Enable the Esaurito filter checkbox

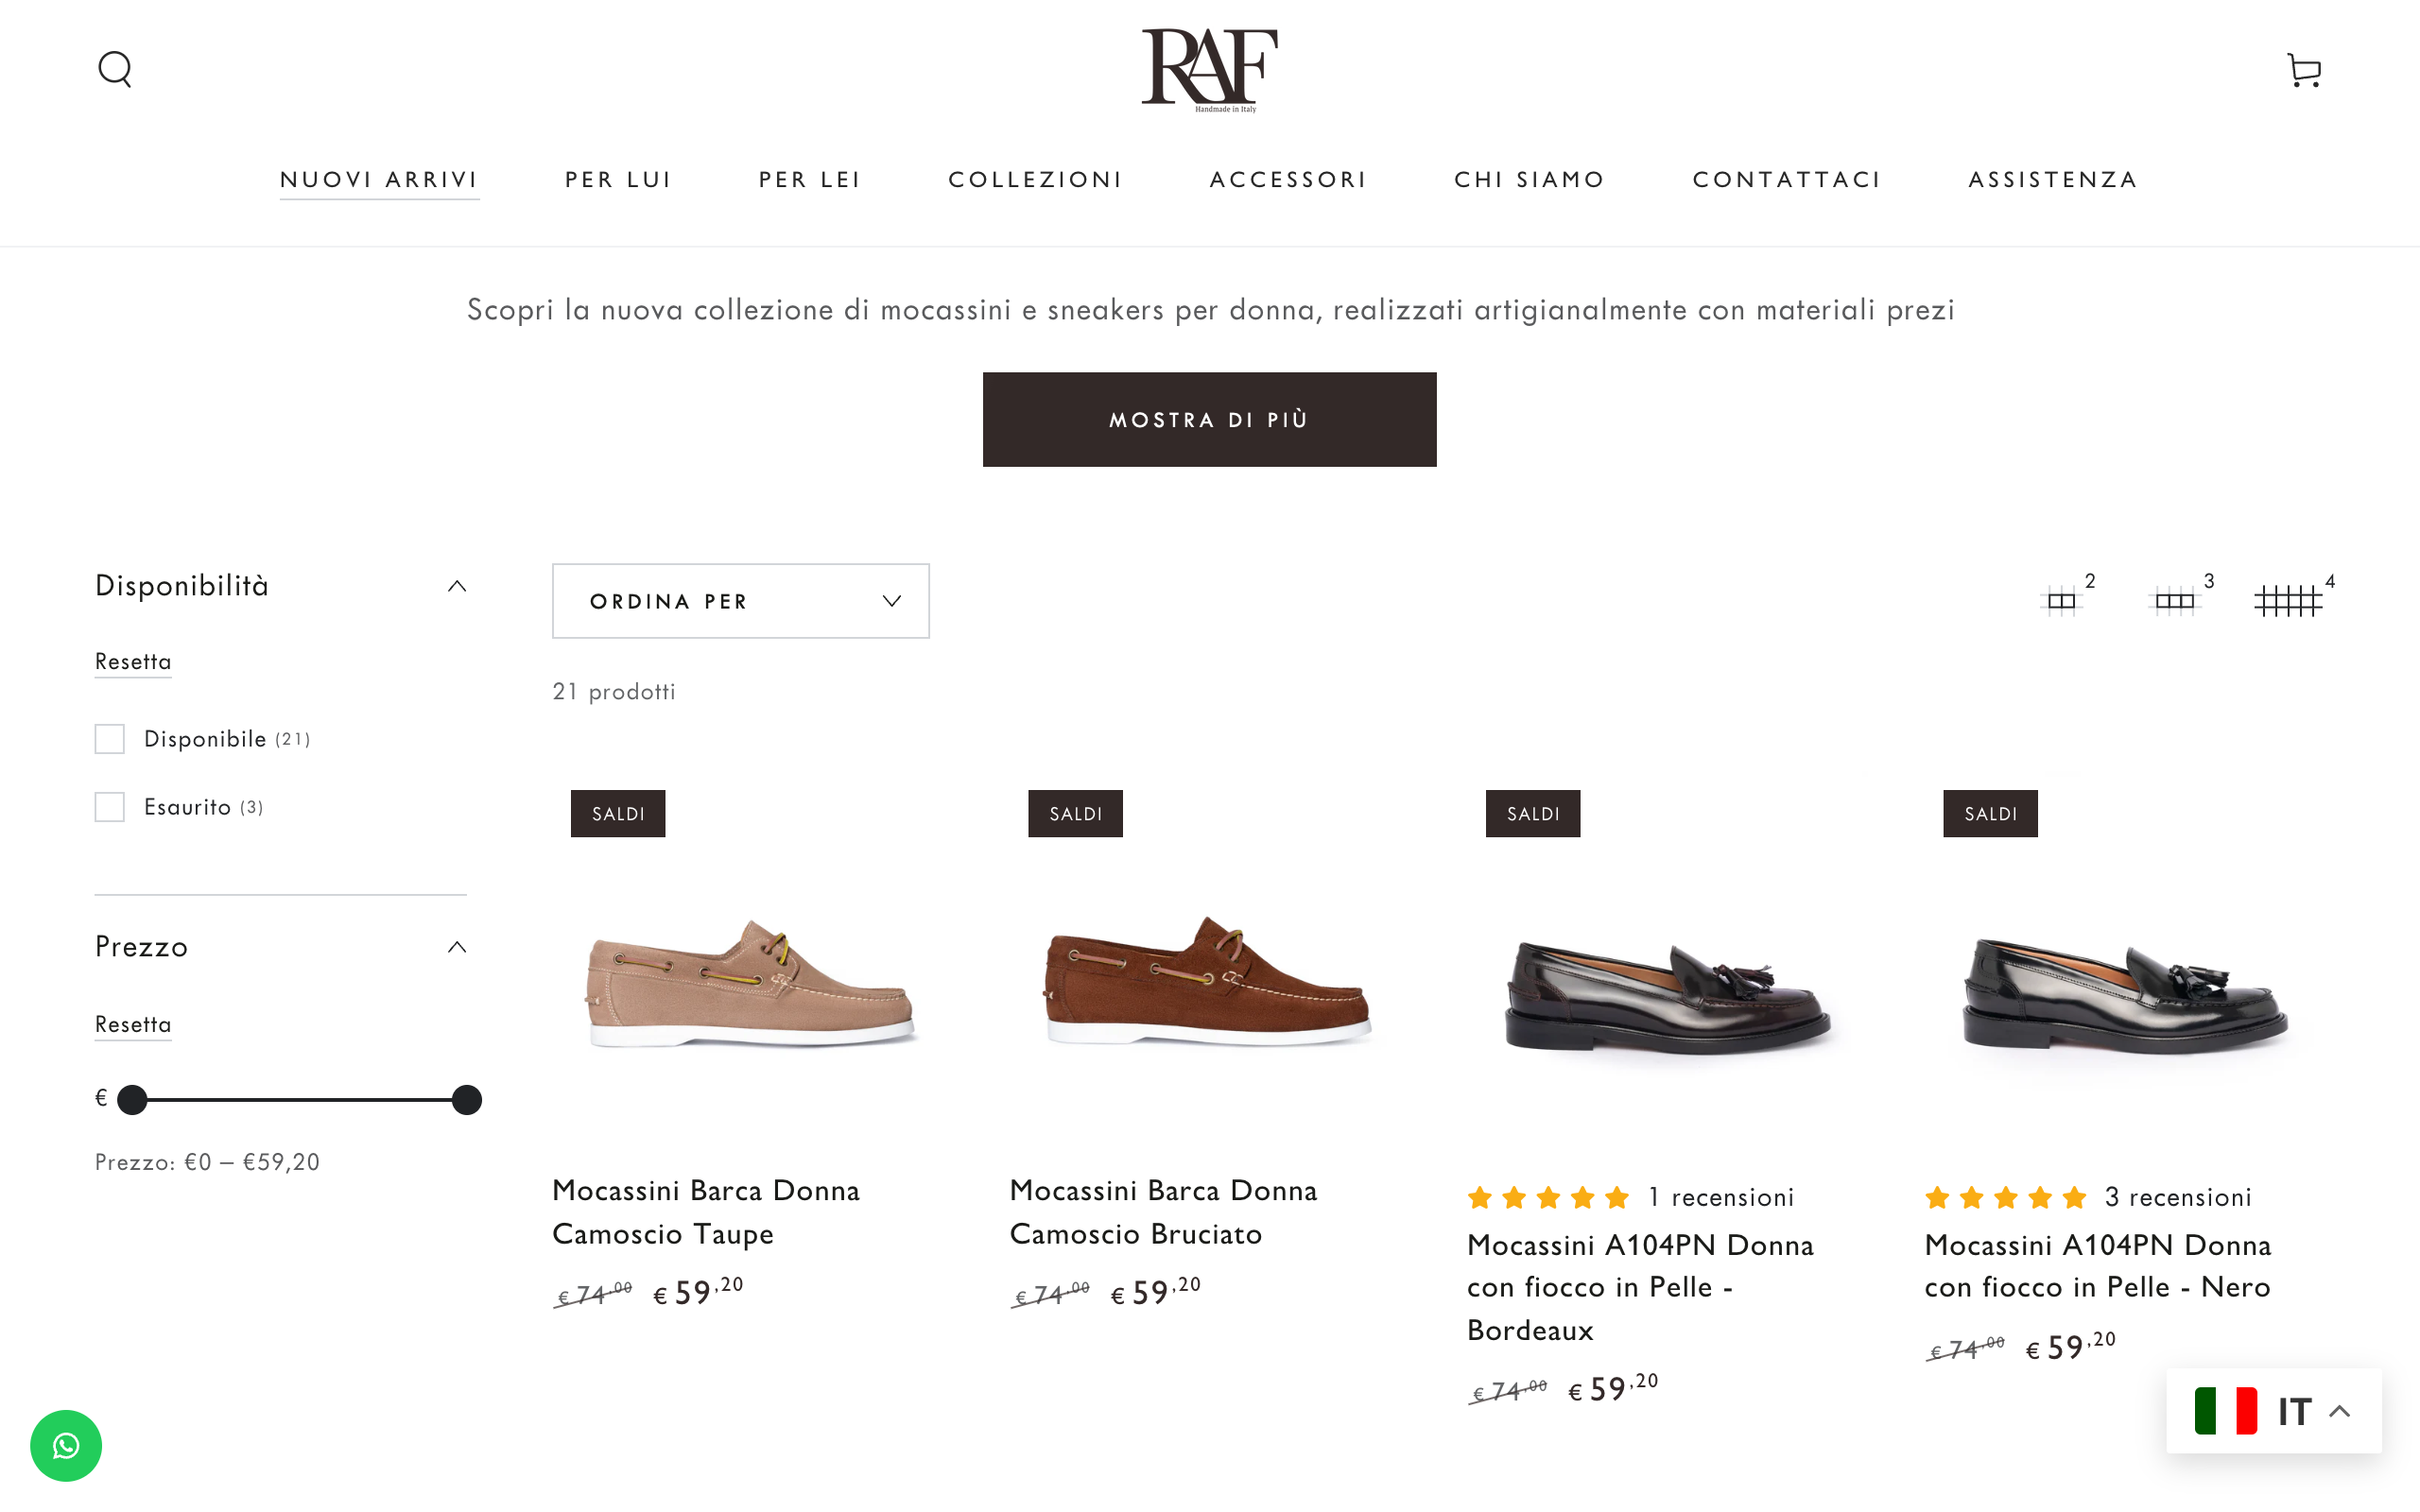(109, 806)
